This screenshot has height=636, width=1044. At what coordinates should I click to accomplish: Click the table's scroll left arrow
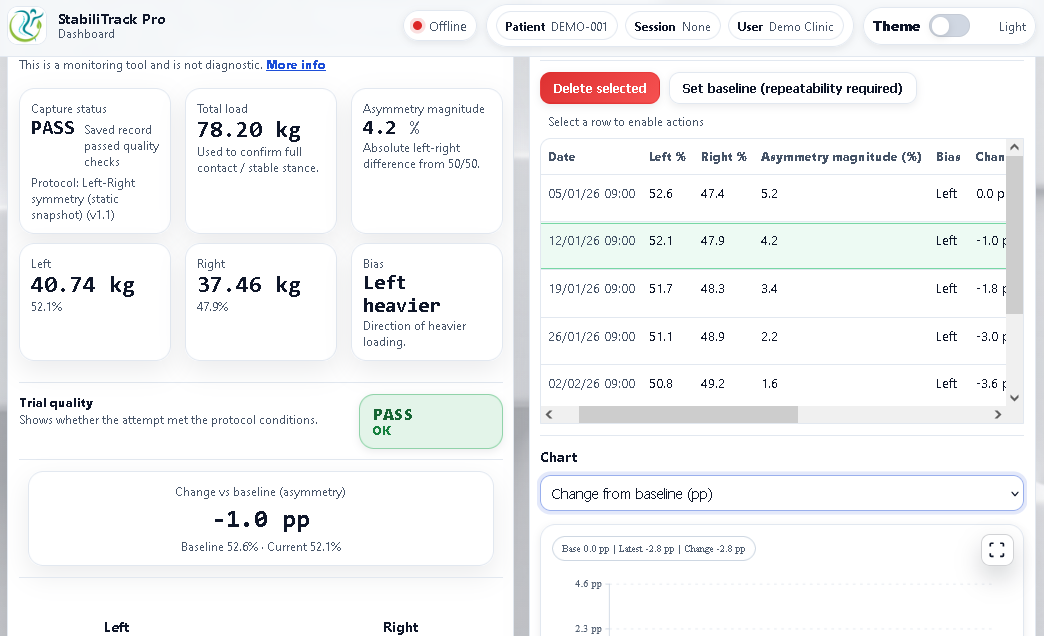549,414
